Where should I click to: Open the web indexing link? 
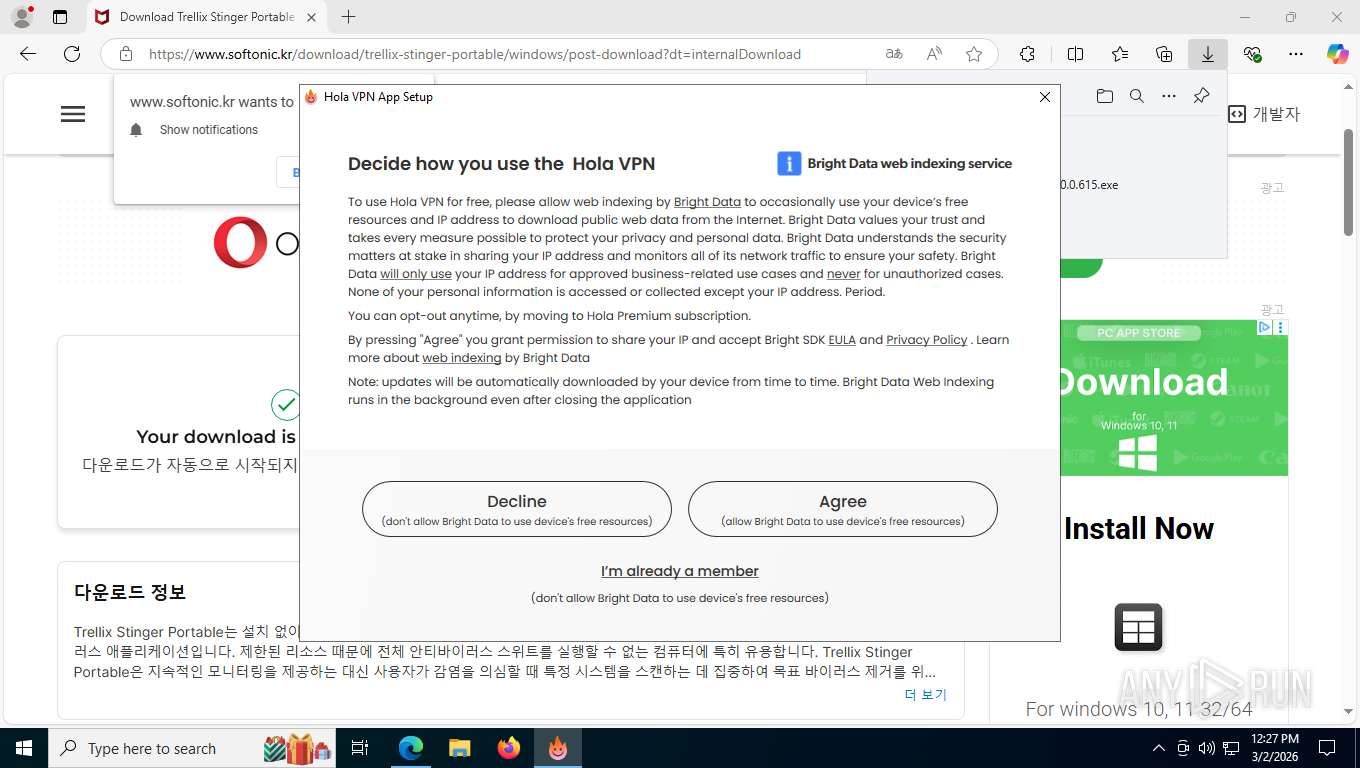[x=461, y=358]
